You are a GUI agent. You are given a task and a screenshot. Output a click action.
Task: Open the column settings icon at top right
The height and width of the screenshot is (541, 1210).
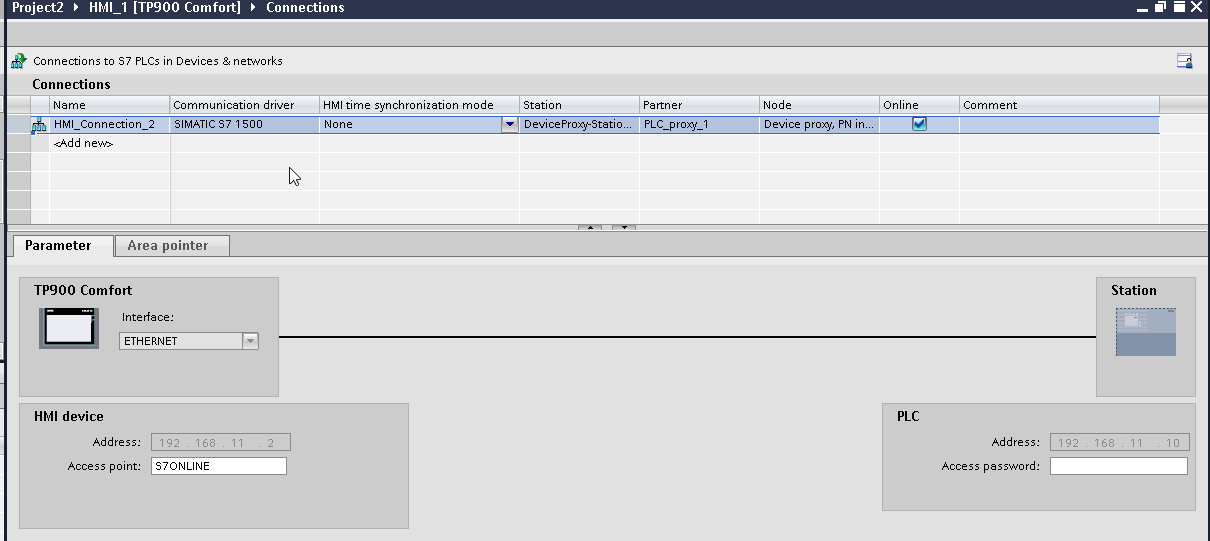[1184, 61]
